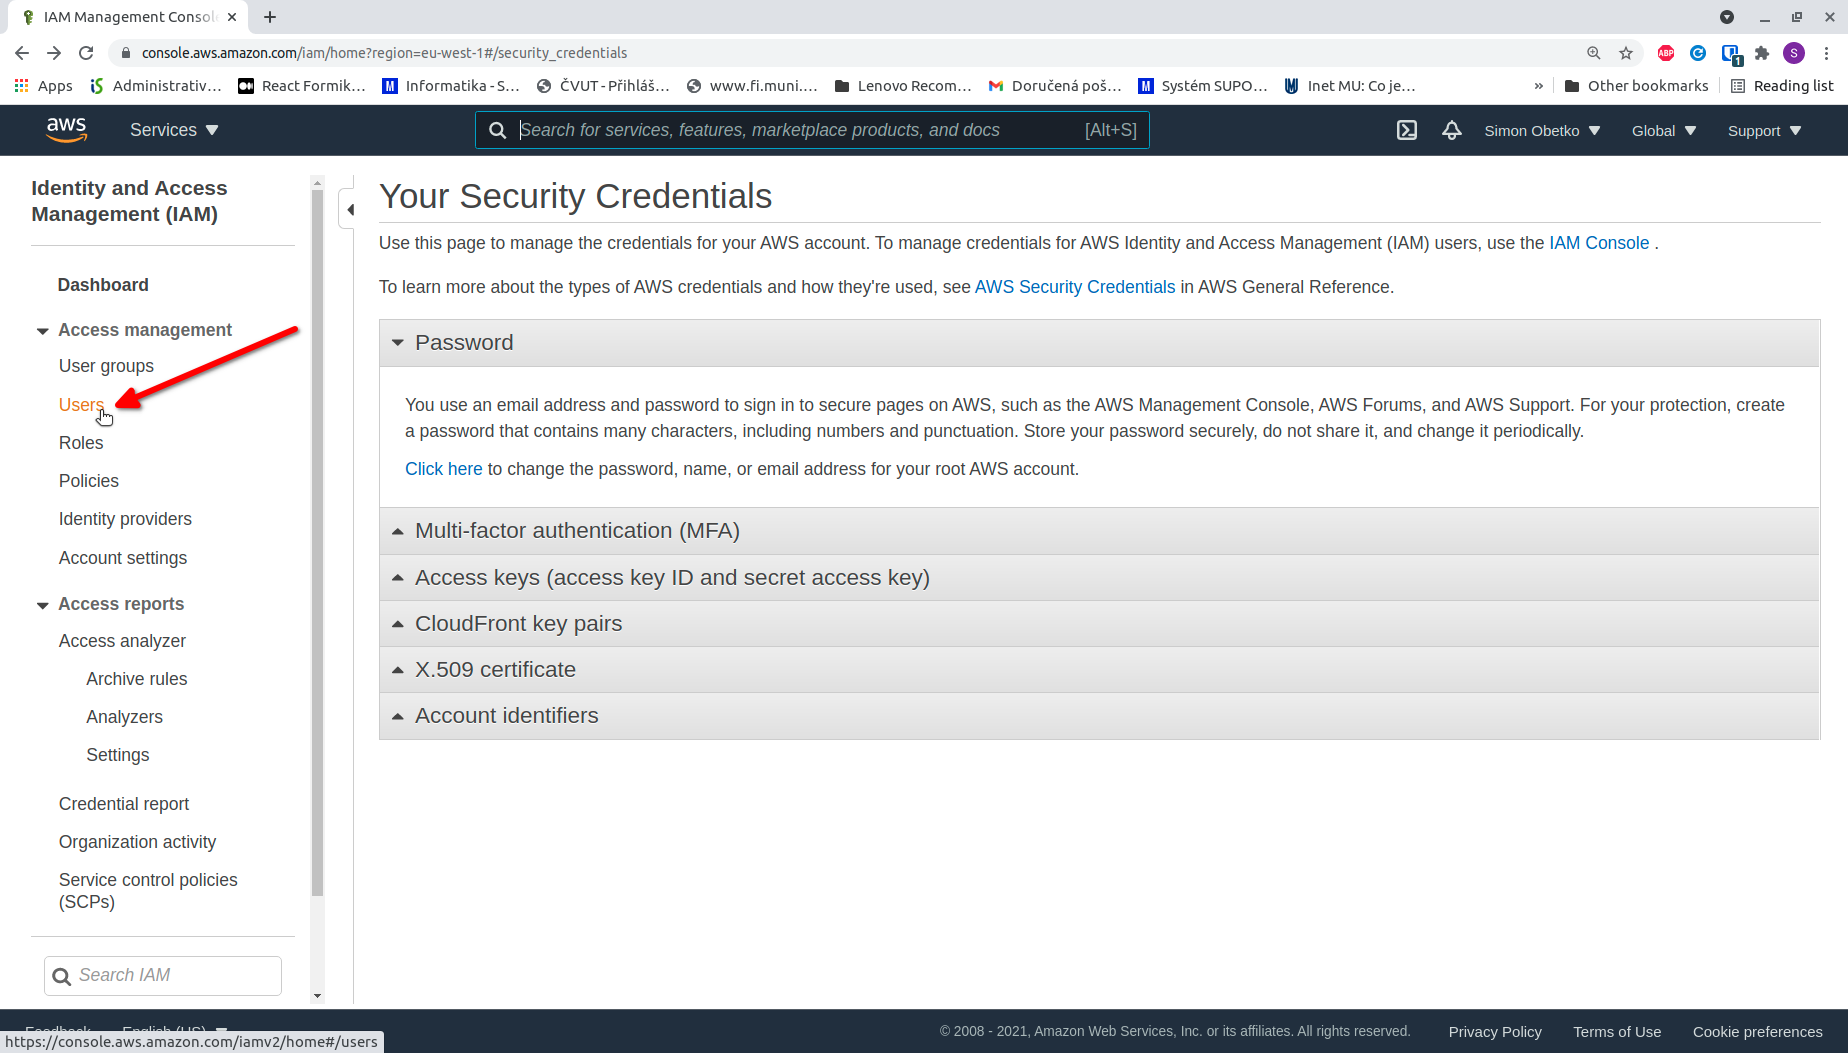The height and width of the screenshot is (1053, 1848).
Task: Open the Privacy Policy footer link
Action: [x=1495, y=1032]
